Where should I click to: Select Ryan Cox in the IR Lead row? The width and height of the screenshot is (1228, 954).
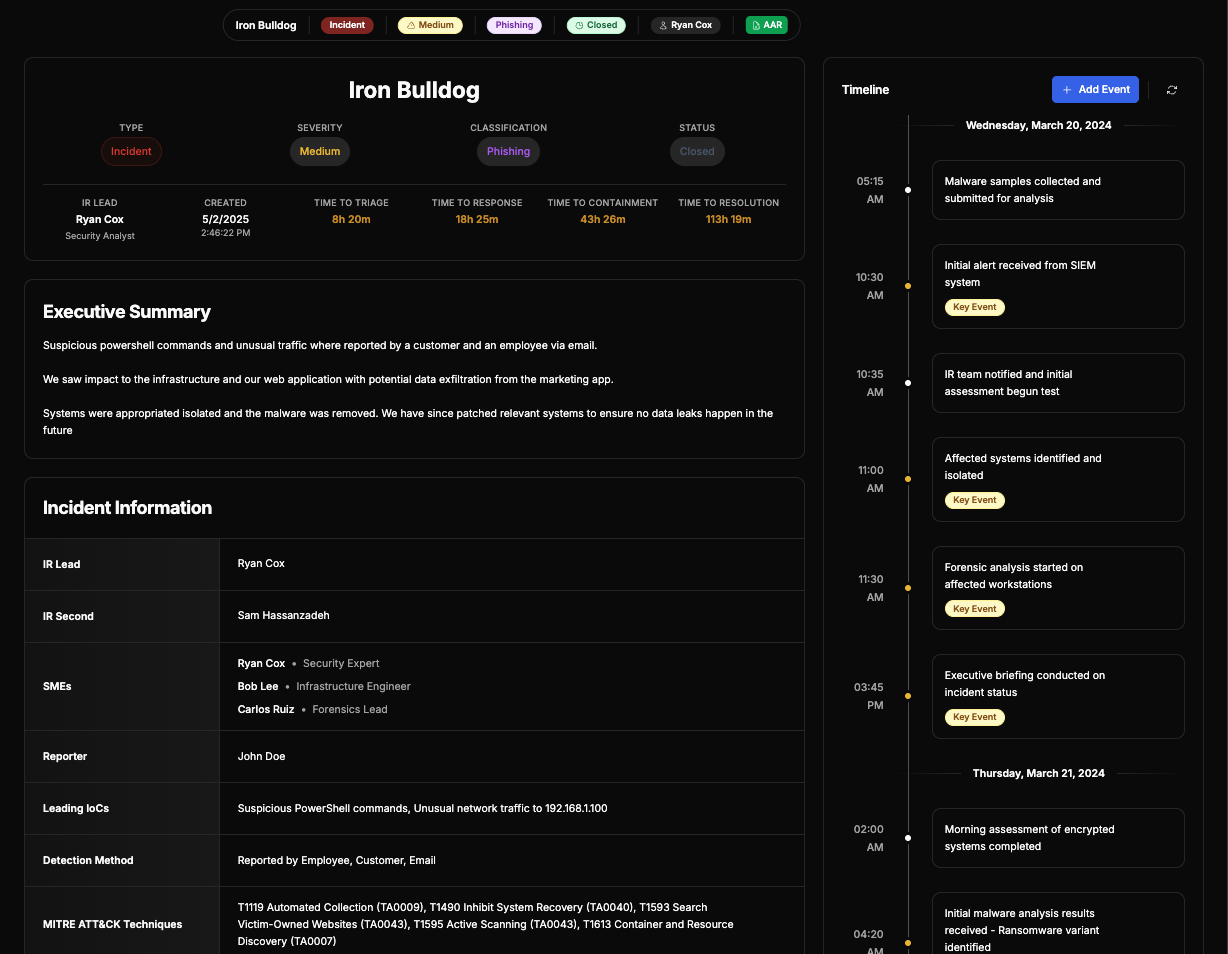click(261, 563)
